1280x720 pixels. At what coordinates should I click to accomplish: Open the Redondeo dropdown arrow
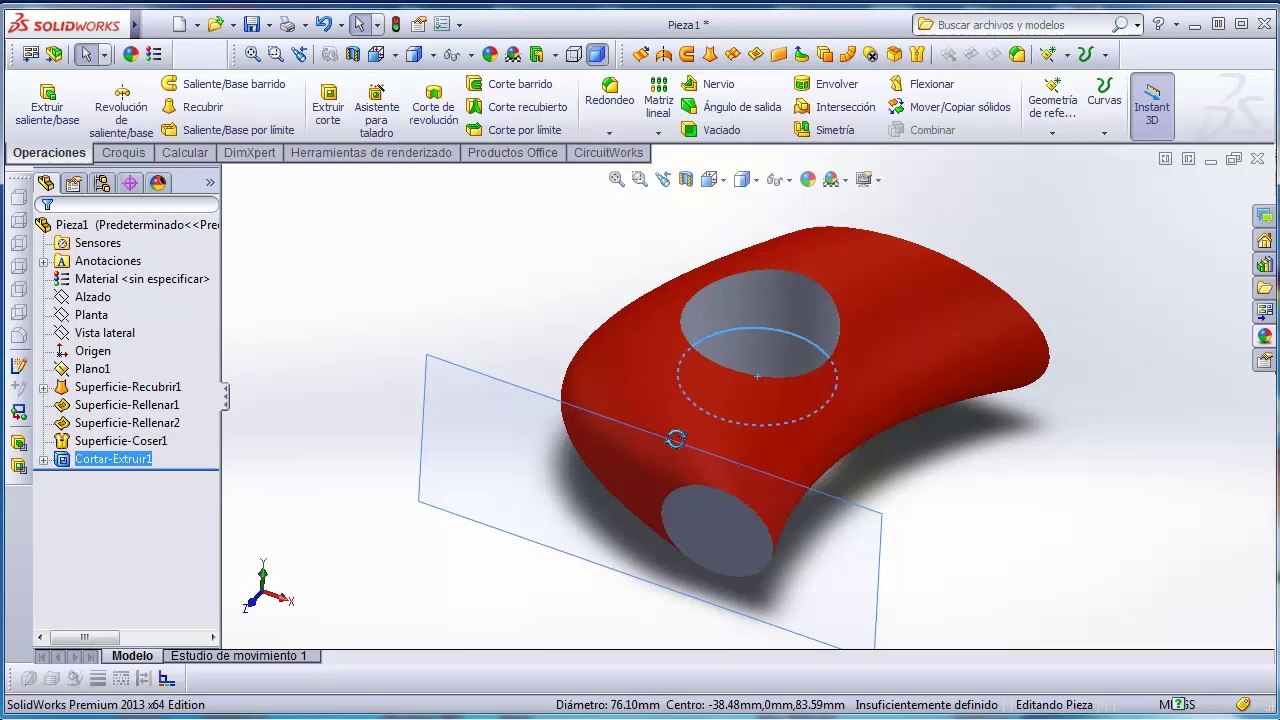point(609,133)
